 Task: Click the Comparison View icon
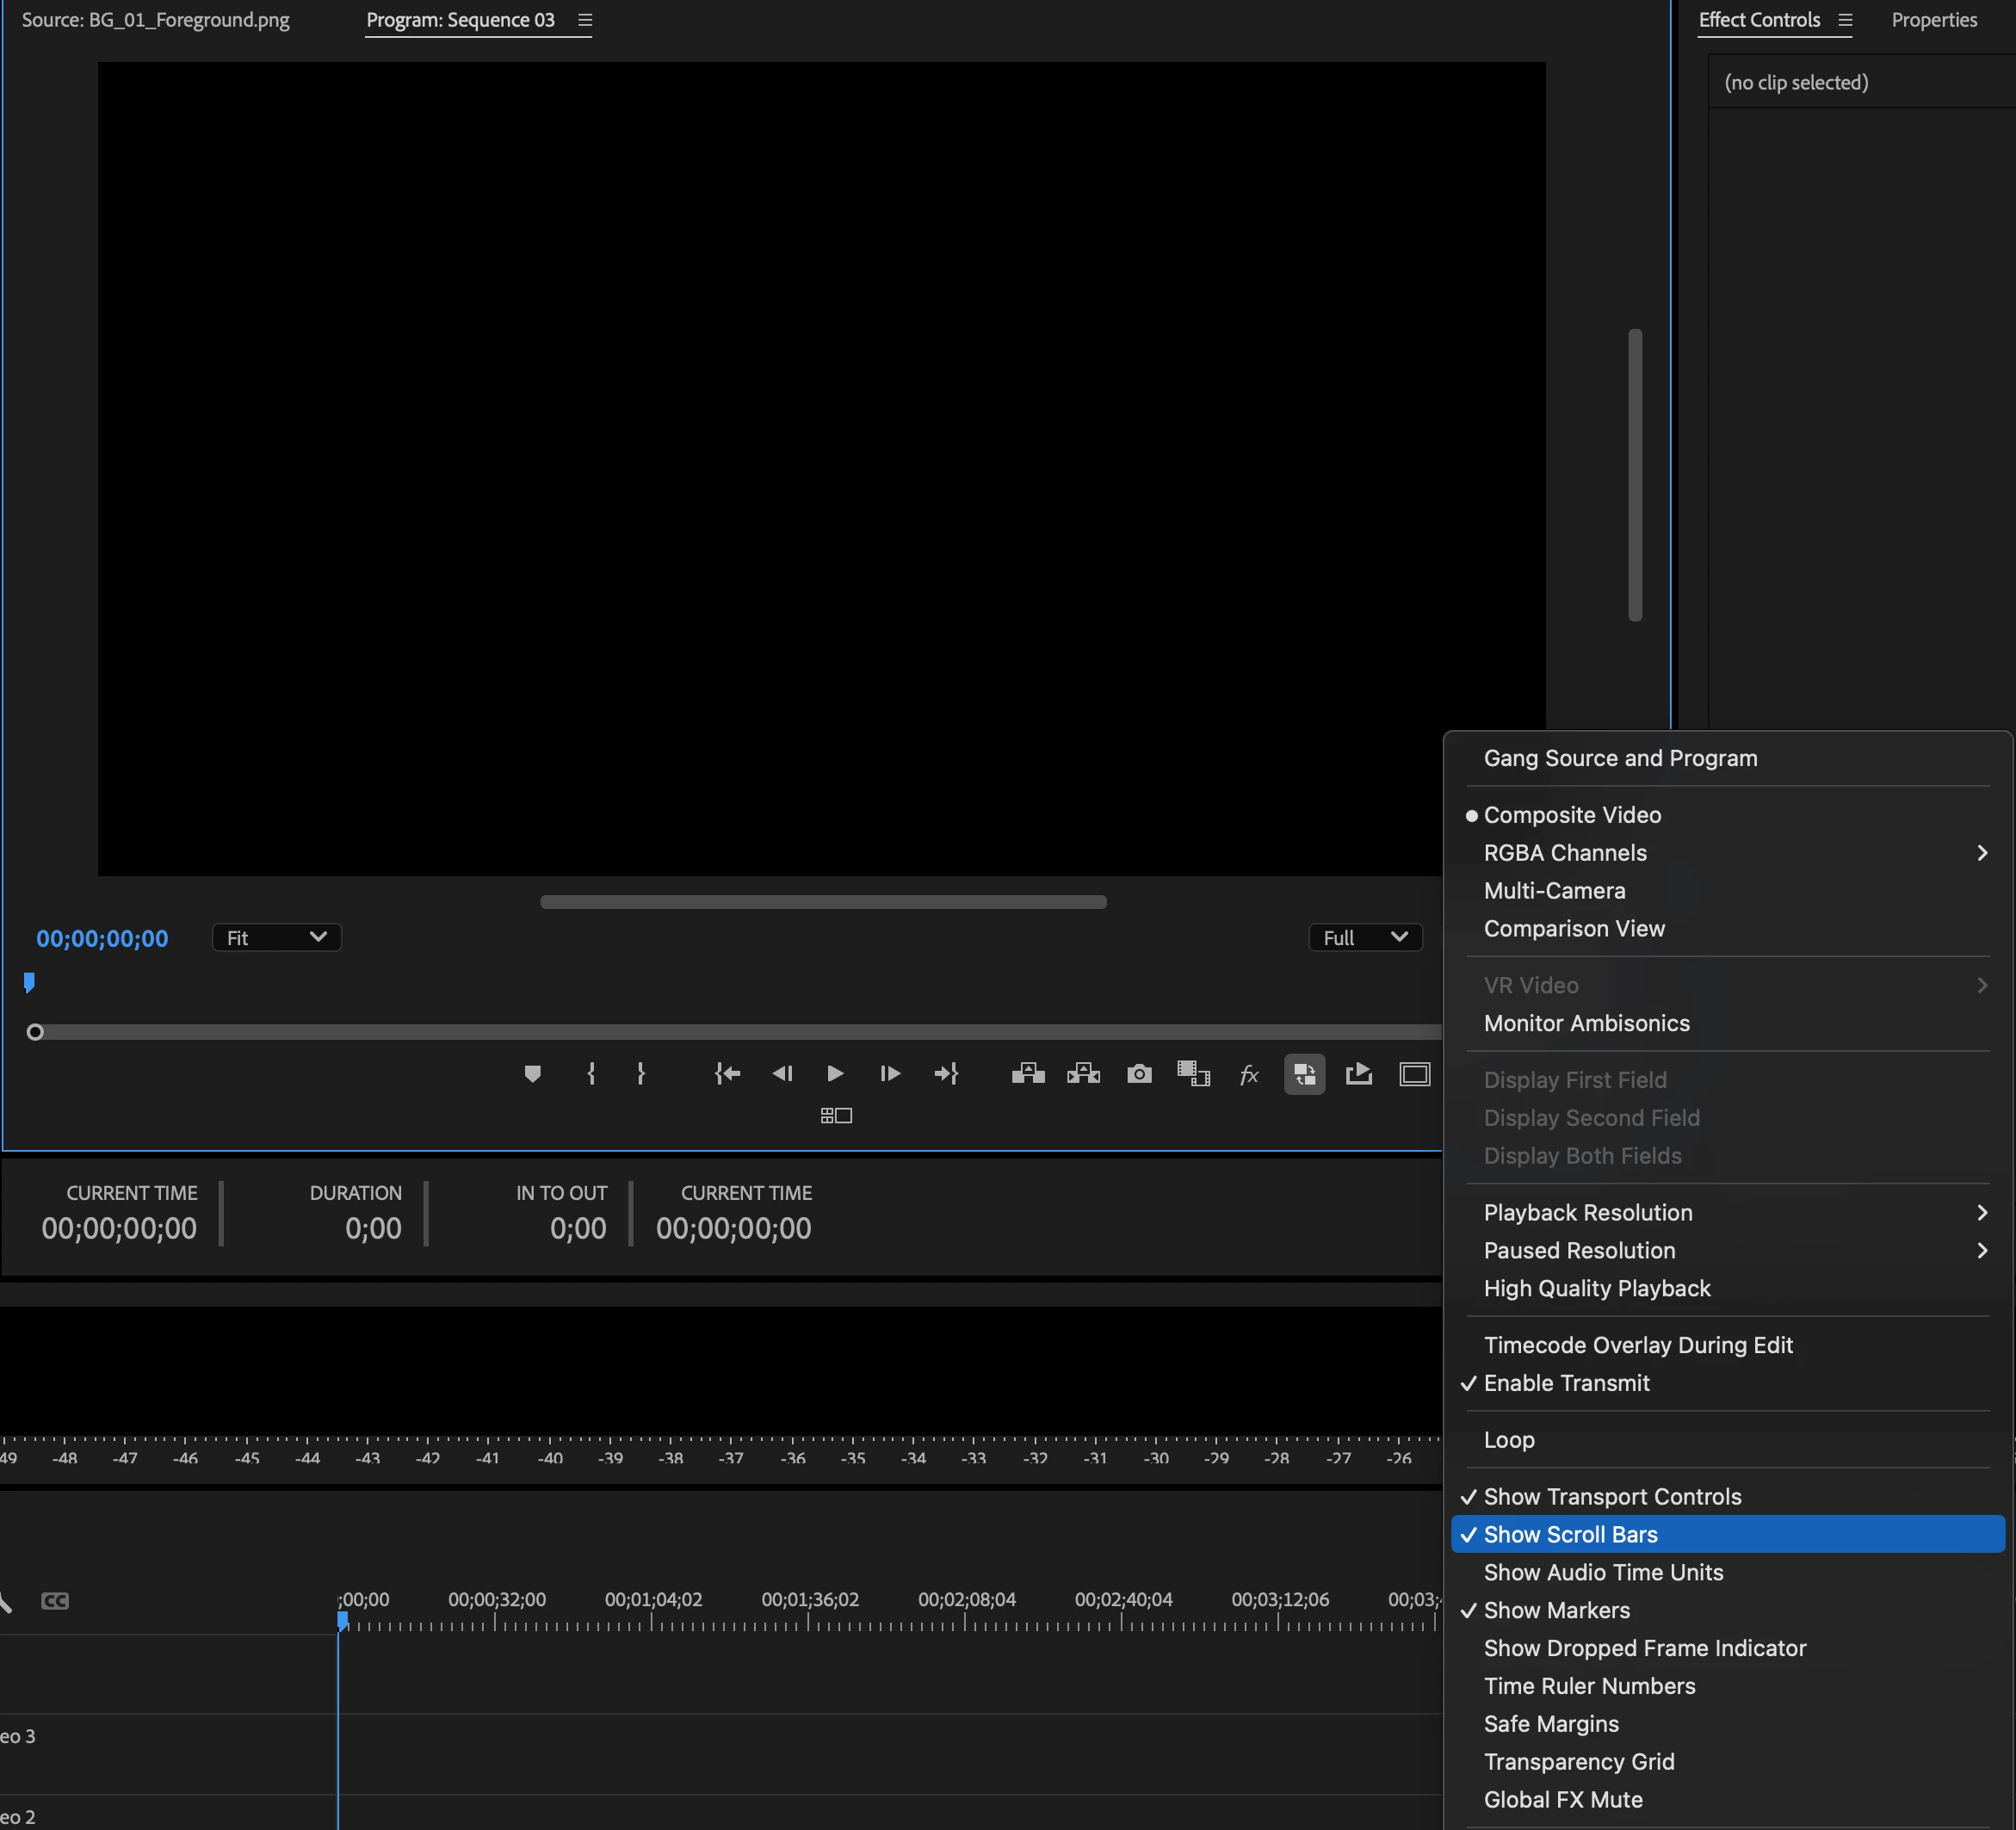(1304, 1074)
